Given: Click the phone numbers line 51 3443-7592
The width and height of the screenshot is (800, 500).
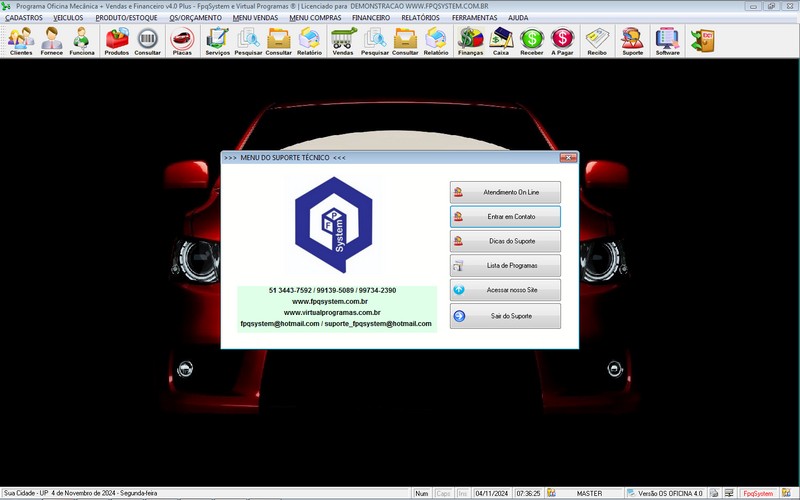Looking at the screenshot, I should pyautogui.click(x=332, y=290).
